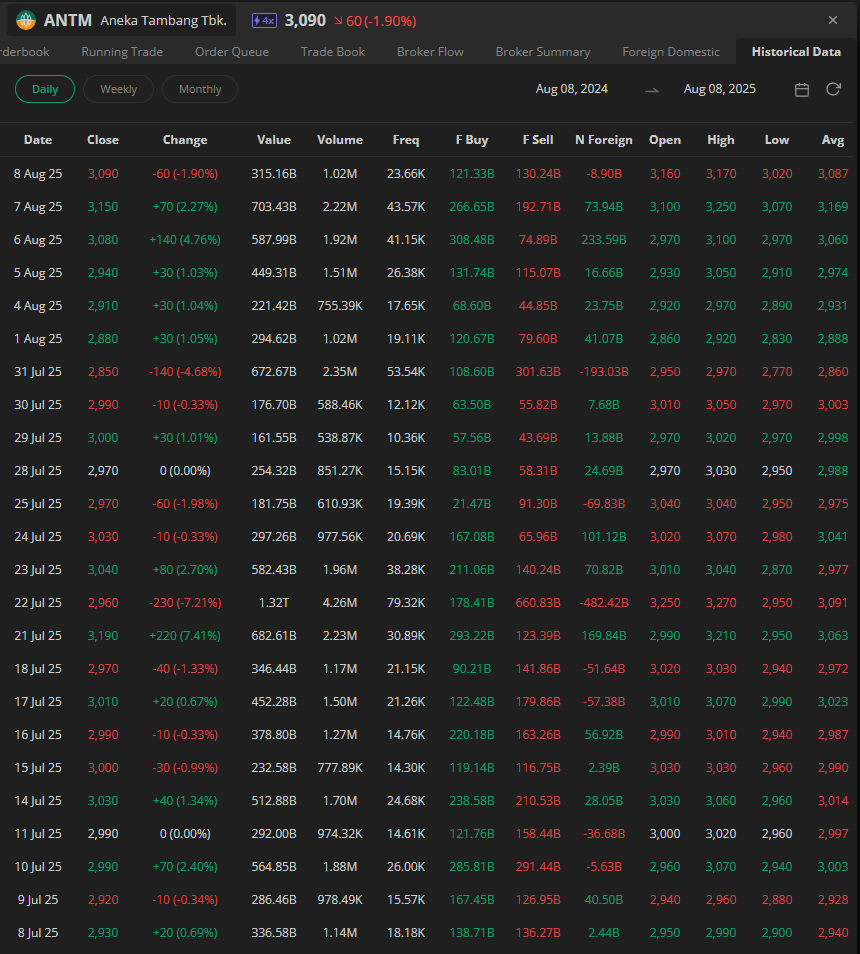Click the 233.59B net foreign cell
Viewport: 860px width, 954px height.
(x=604, y=240)
